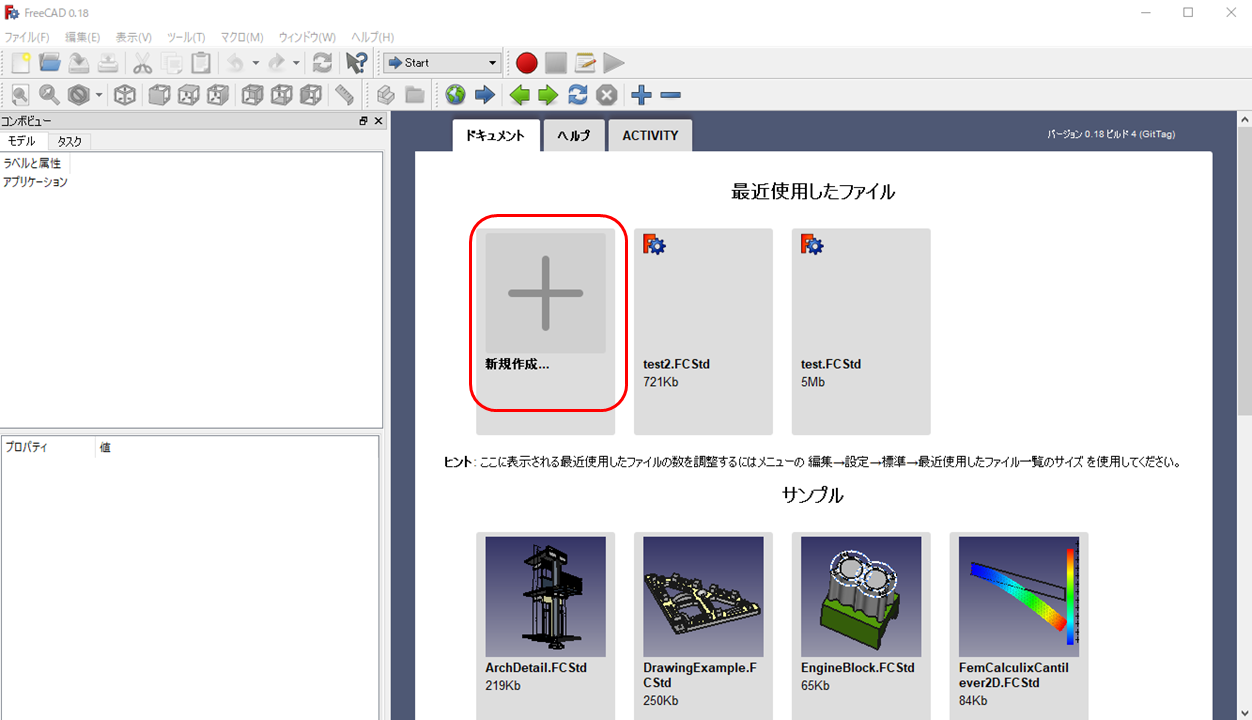The width and height of the screenshot is (1252, 720).
Task: Open the ツール(T) menu
Action: click(185, 37)
